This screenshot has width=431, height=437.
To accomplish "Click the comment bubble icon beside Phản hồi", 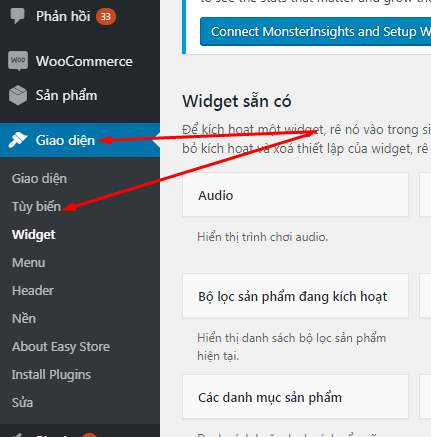I will point(18,16).
